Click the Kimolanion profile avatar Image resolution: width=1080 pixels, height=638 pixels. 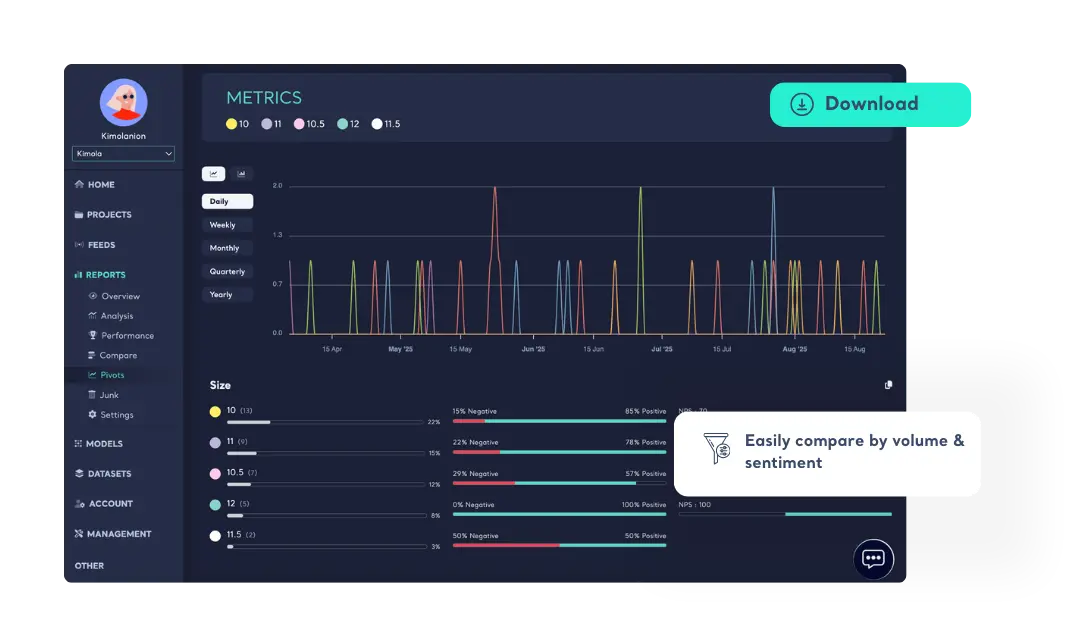pyautogui.click(x=124, y=103)
